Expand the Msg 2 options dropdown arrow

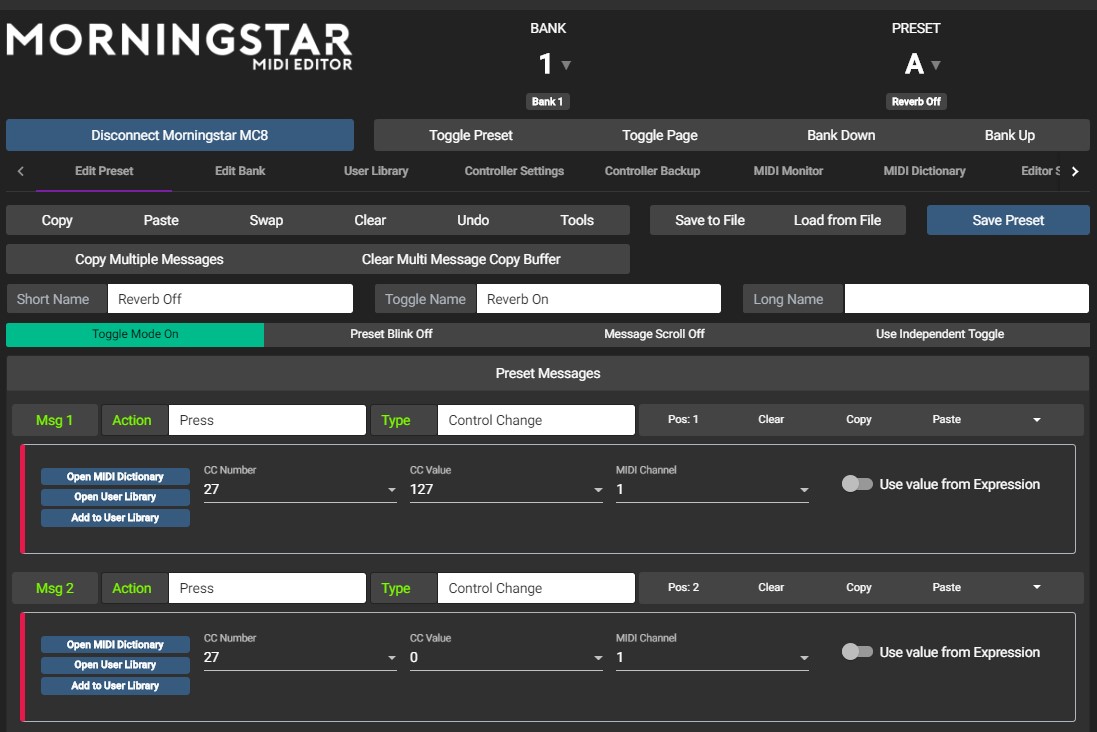[x=1037, y=588]
